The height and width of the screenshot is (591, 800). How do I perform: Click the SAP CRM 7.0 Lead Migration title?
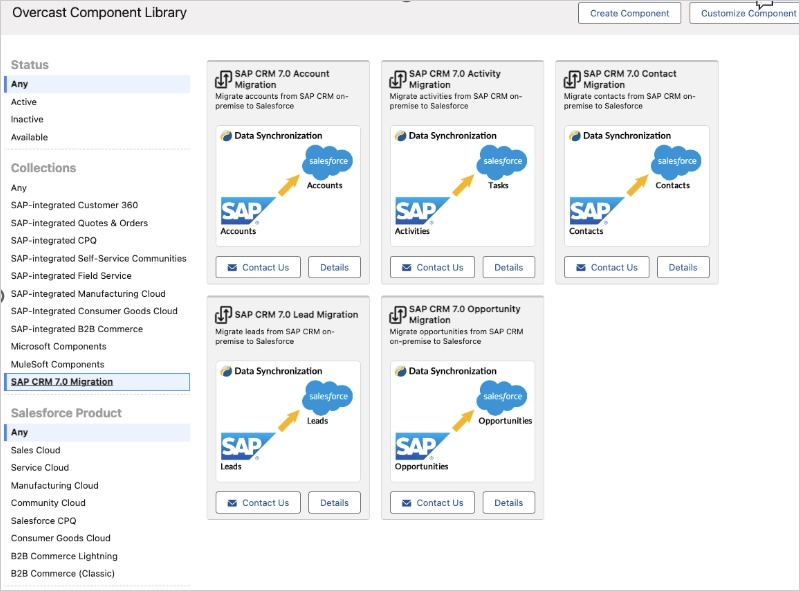[x=296, y=314]
